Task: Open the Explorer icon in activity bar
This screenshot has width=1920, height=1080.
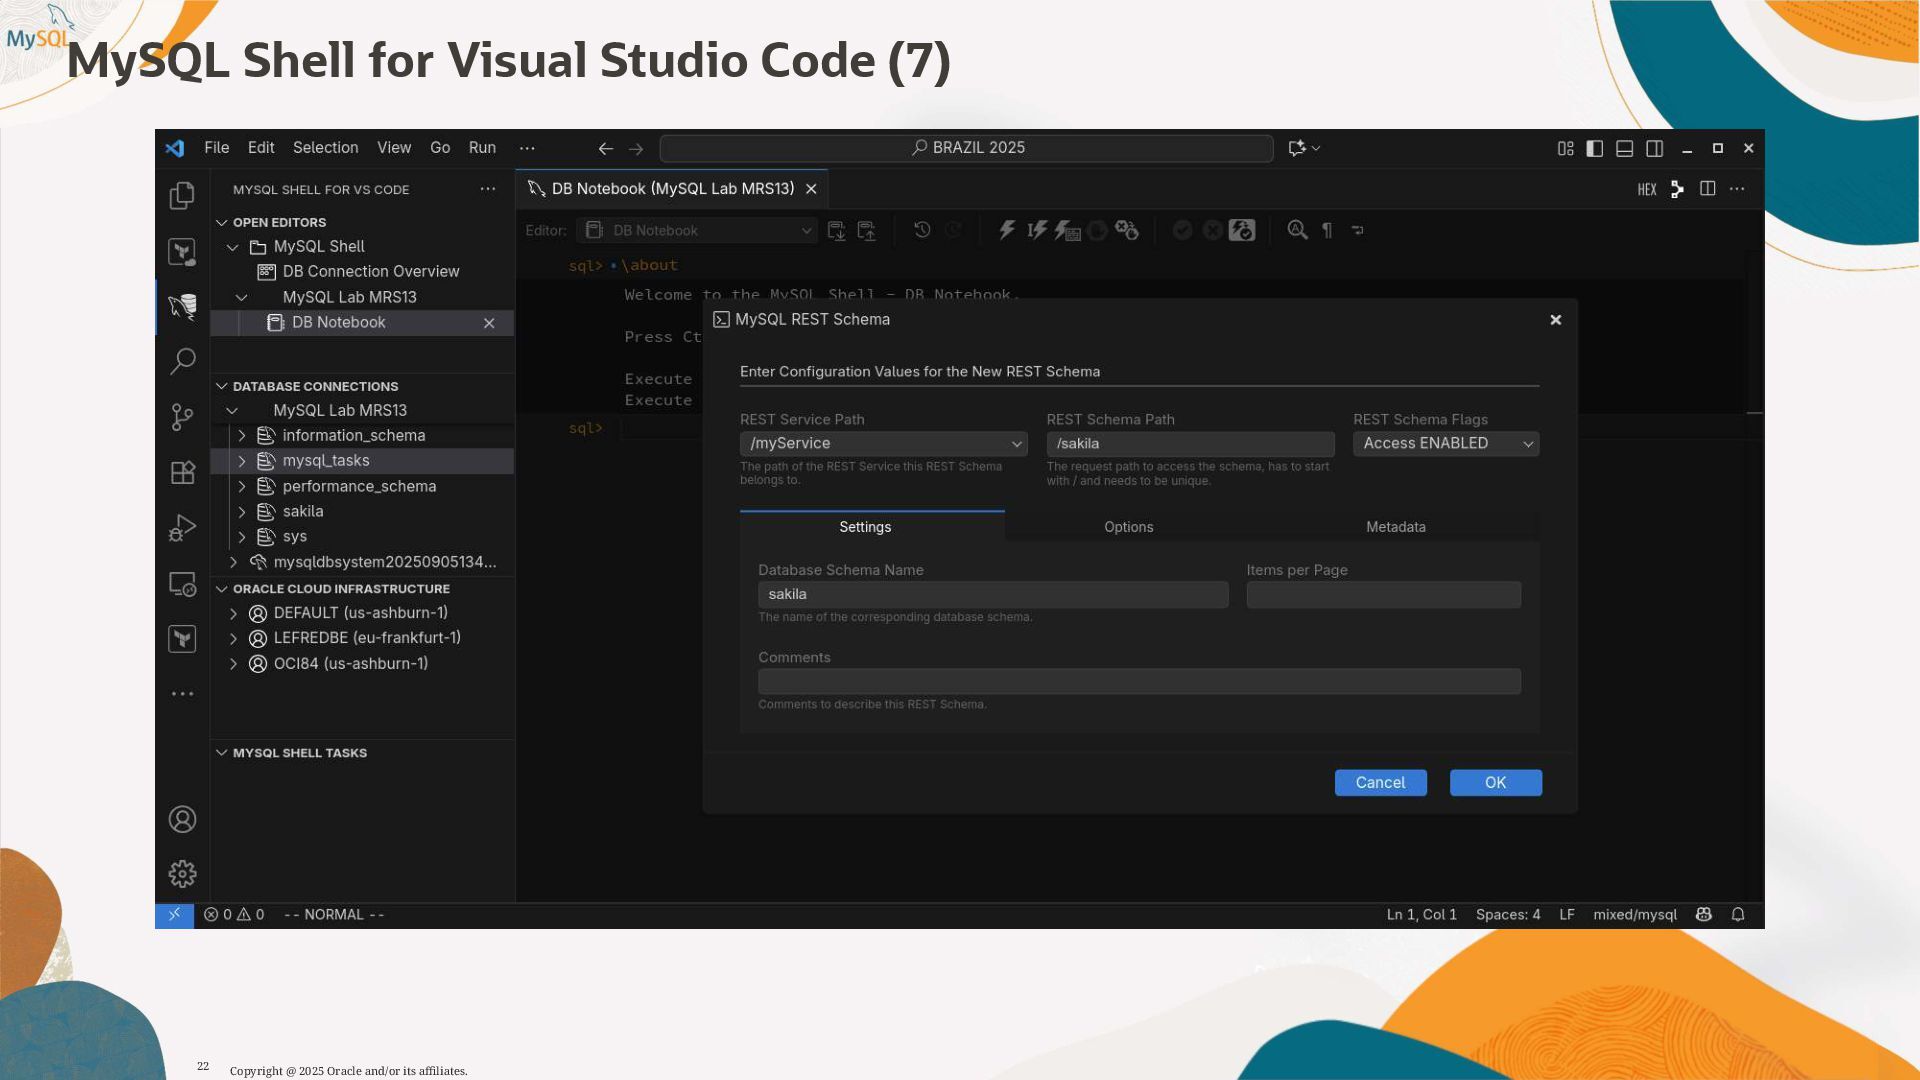Action: [x=182, y=195]
